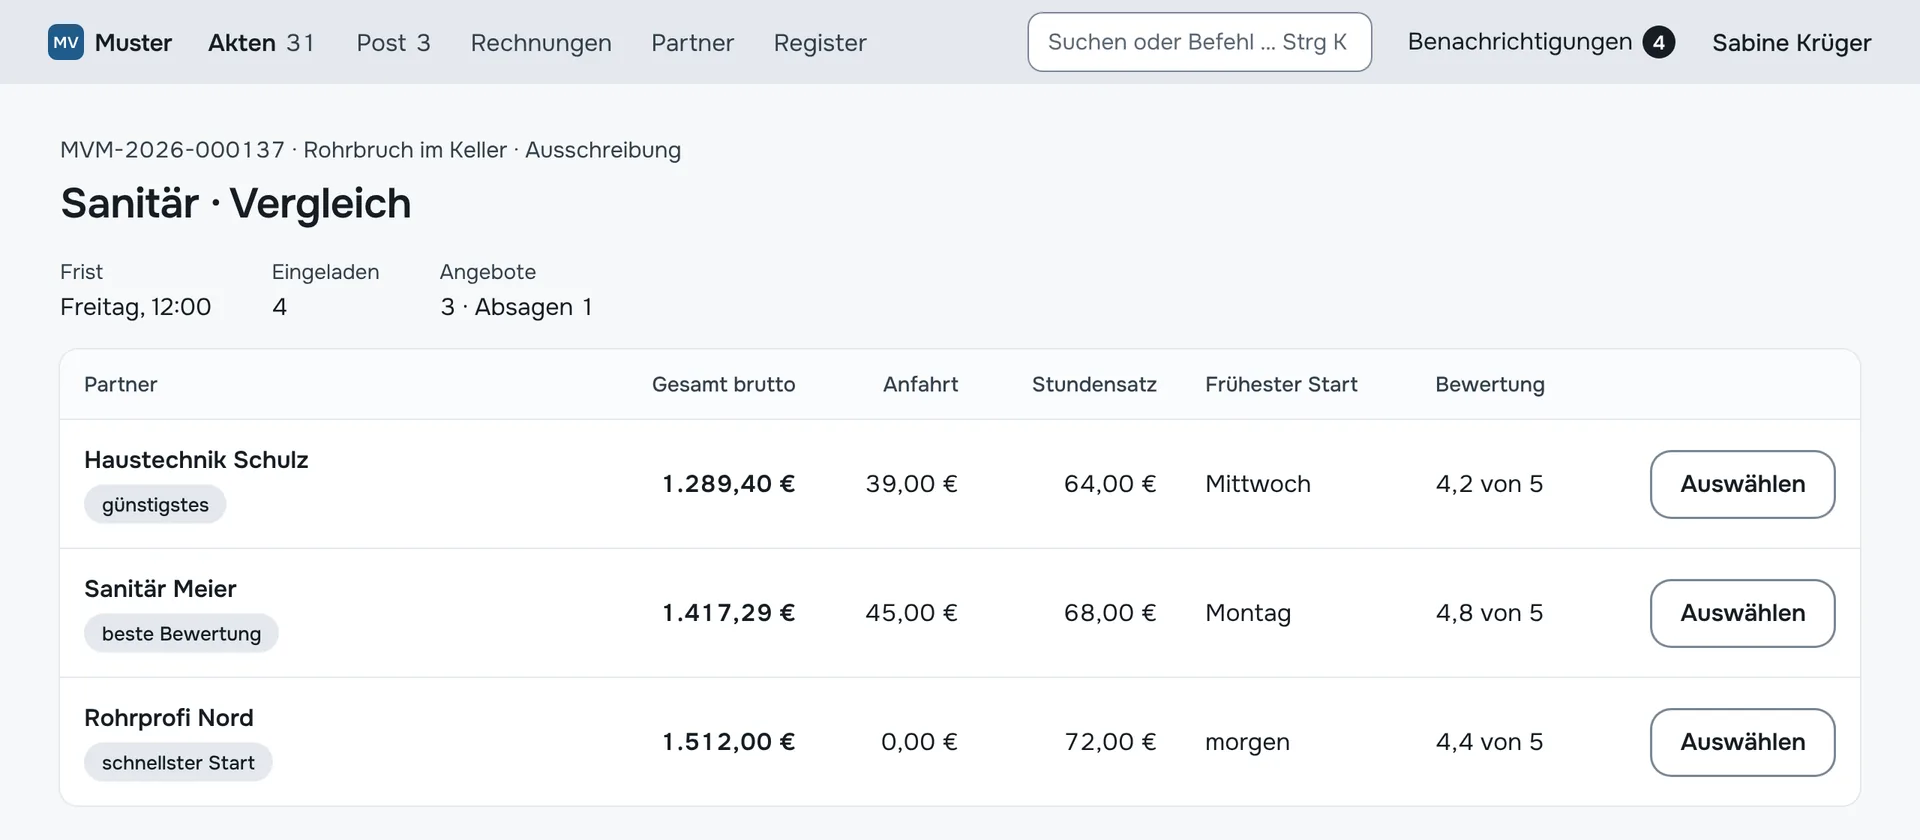The image size is (1920, 840).
Task: Click the Bewertung column header
Action: (x=1490, y=384)
